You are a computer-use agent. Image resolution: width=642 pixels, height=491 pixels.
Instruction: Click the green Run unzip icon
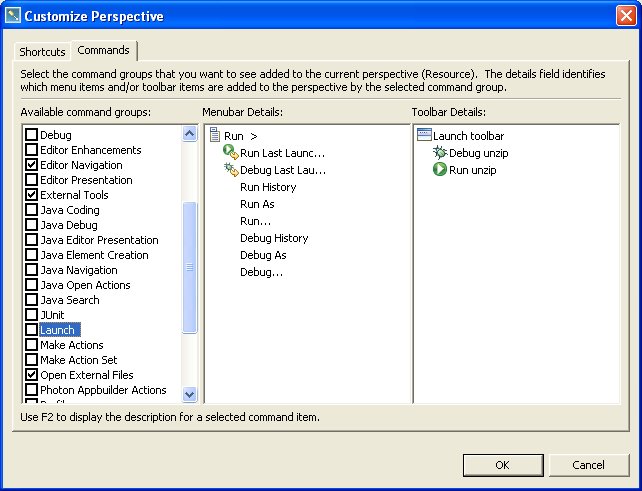[x=439, y=170]
